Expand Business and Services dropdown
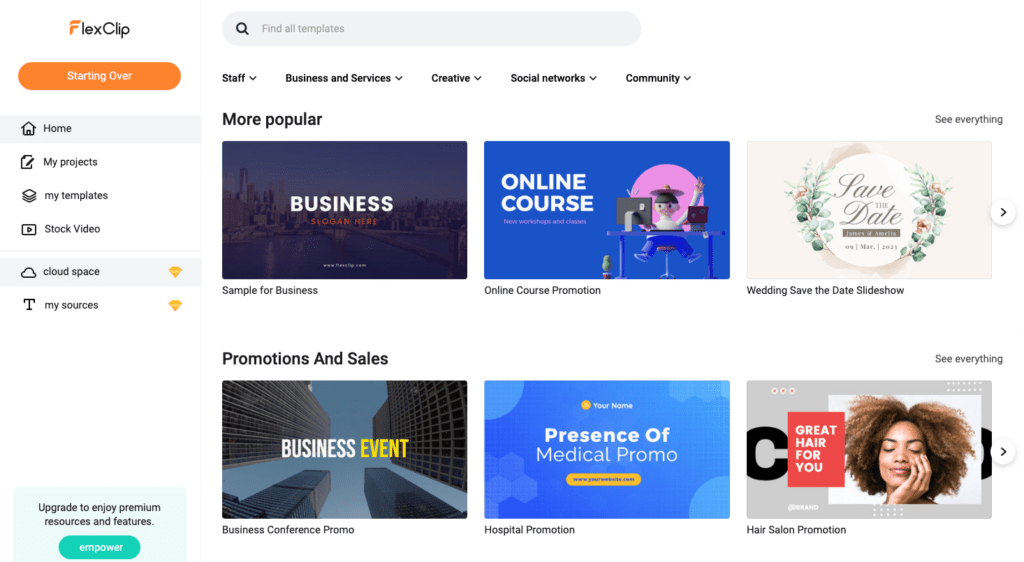 click(x=344, y=78)
